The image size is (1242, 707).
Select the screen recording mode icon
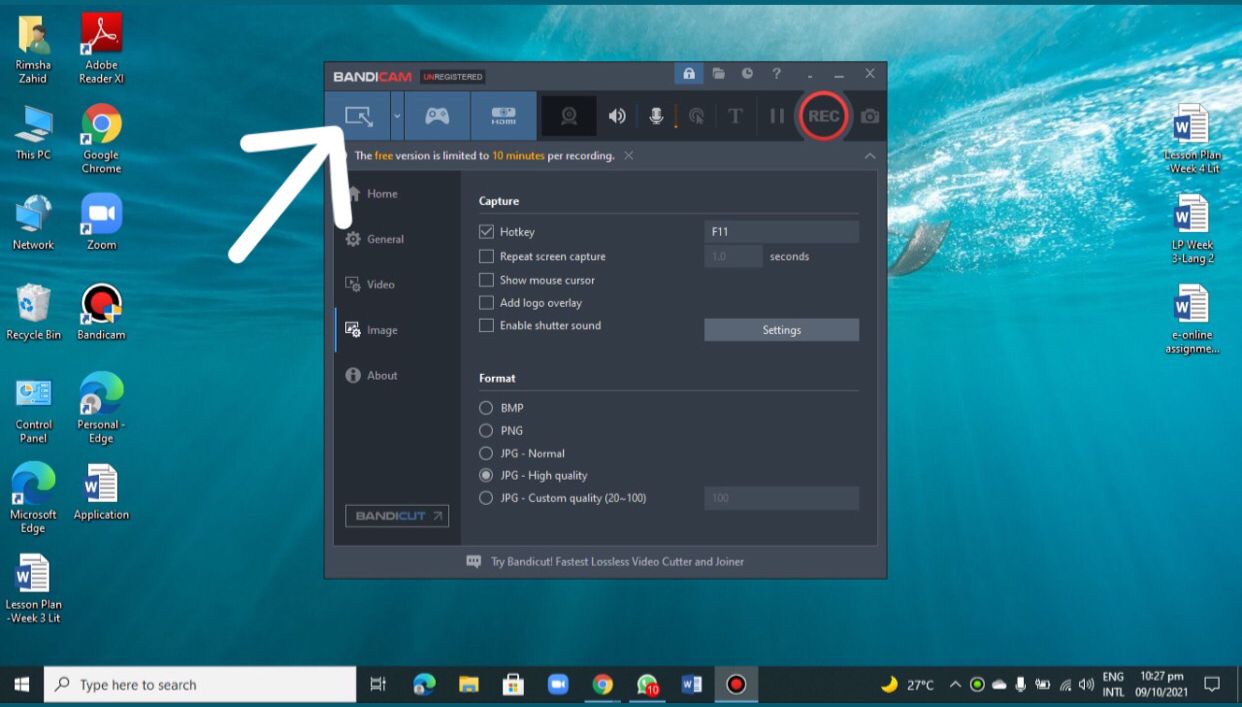[x=358, y=116]
